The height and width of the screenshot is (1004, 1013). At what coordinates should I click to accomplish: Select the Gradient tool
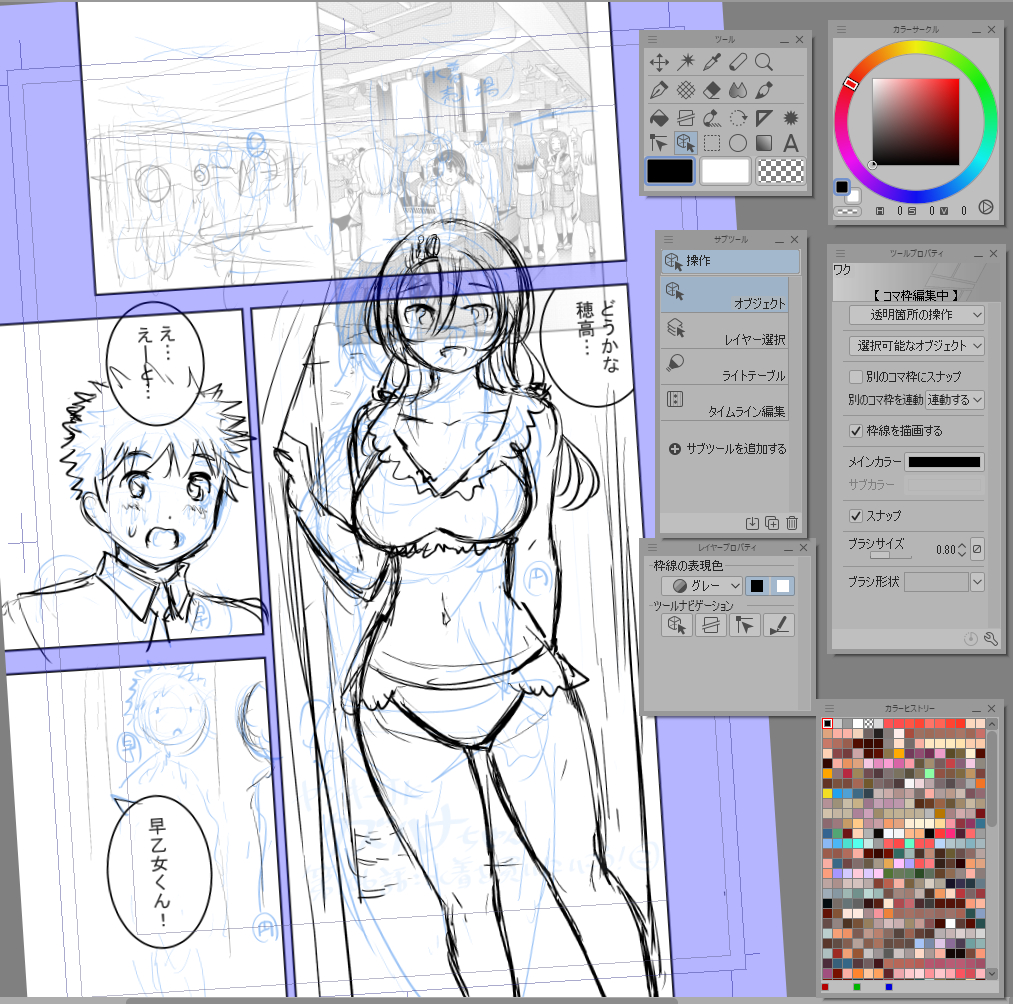coord(764,143)
